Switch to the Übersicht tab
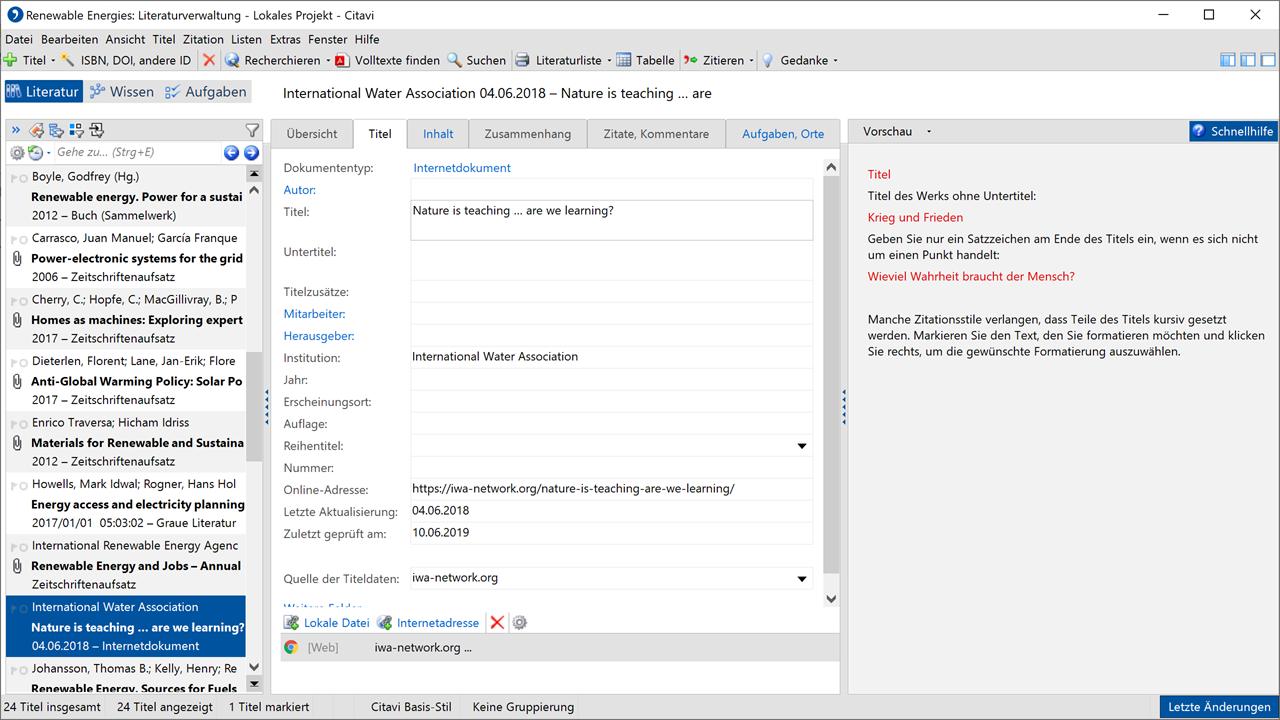This screenshot has height=720, width=1280. [312, 134]
